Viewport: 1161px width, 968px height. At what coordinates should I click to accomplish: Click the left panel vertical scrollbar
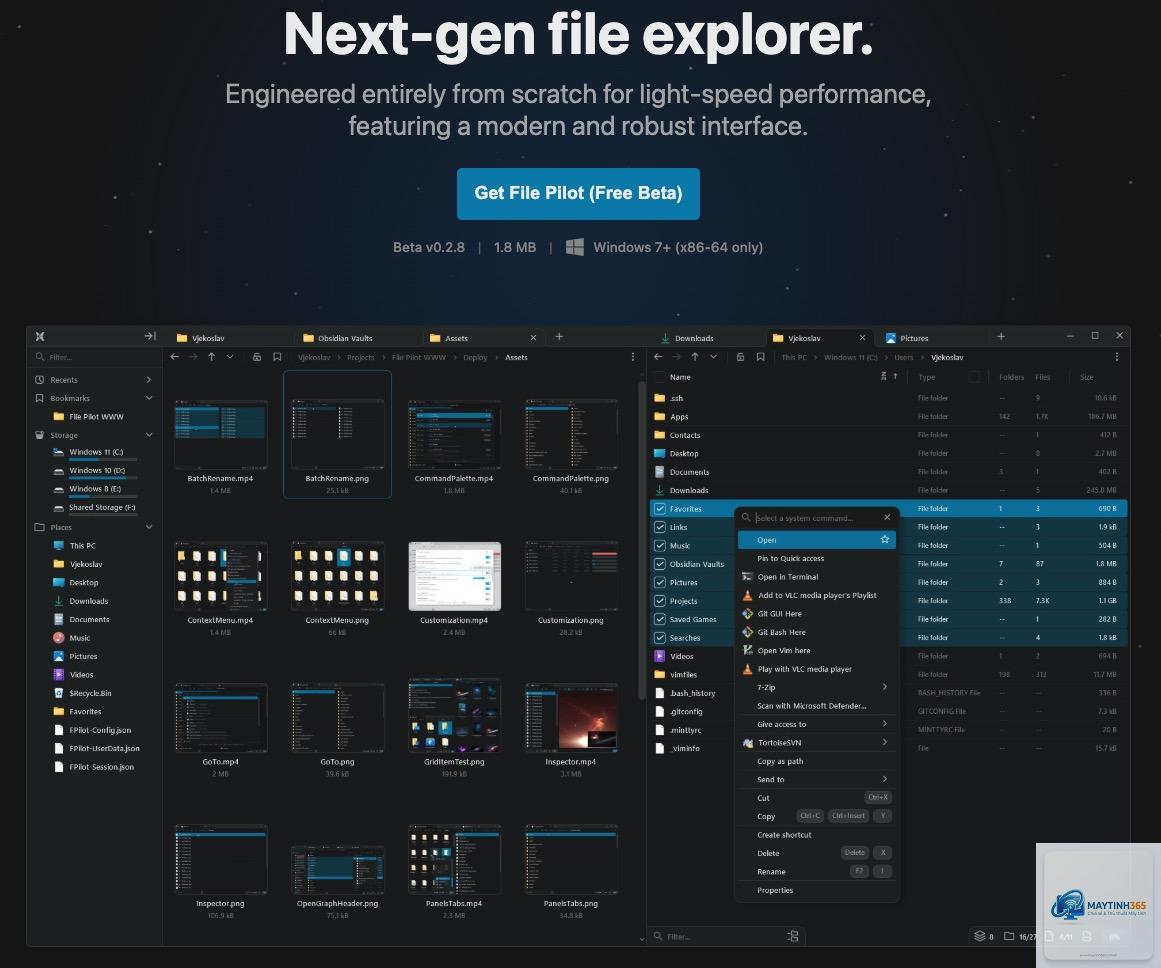pos(641,541)
